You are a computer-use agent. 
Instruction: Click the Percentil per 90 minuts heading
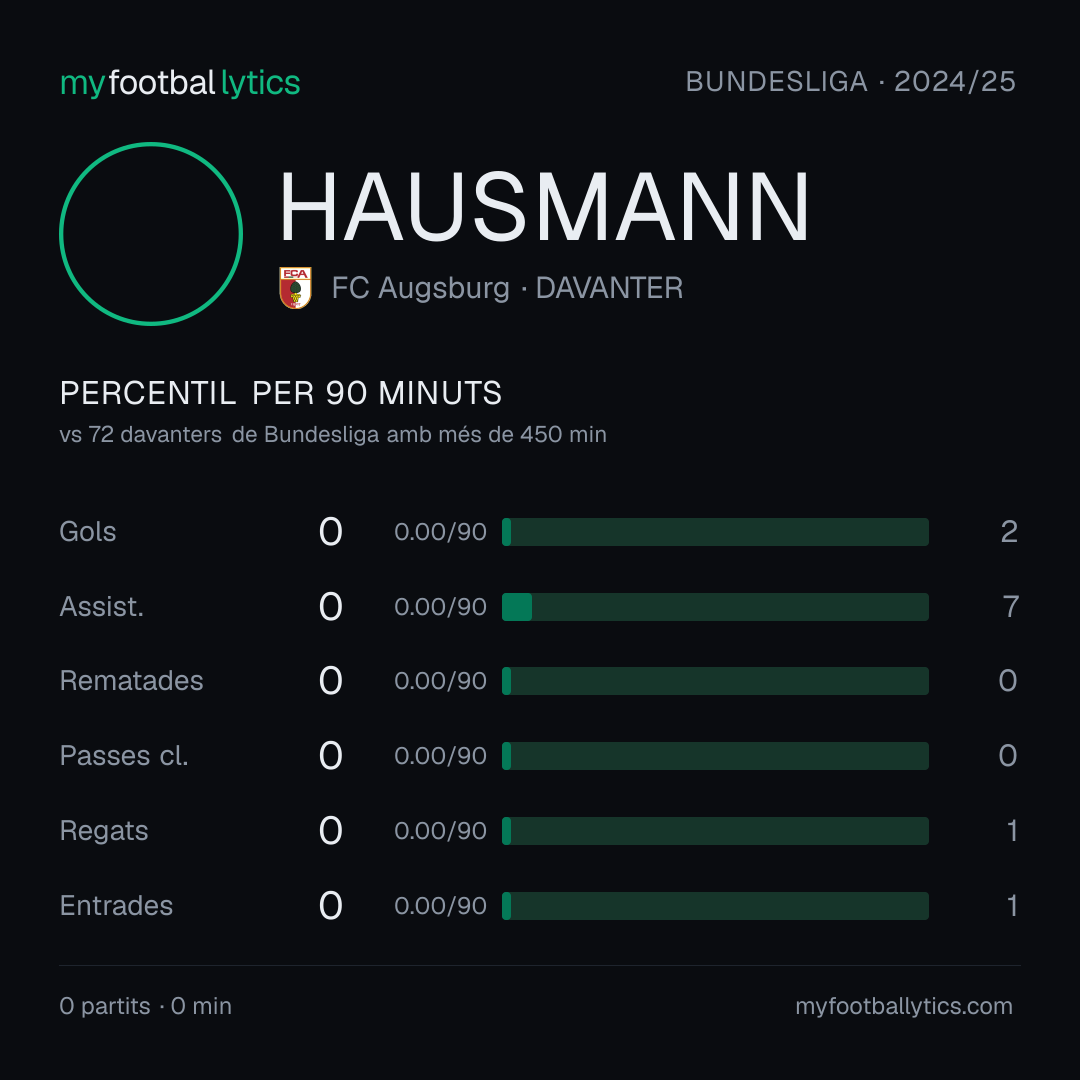[x=281, y=393]
